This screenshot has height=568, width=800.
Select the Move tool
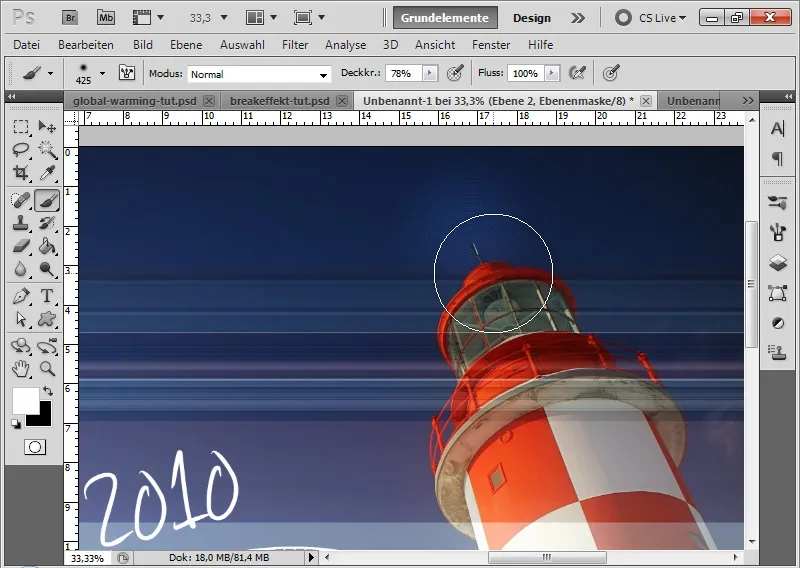(x=47, y=126)
